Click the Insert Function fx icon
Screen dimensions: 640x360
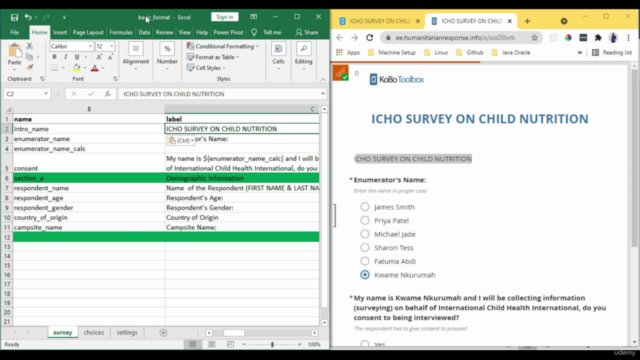[107, 94]
